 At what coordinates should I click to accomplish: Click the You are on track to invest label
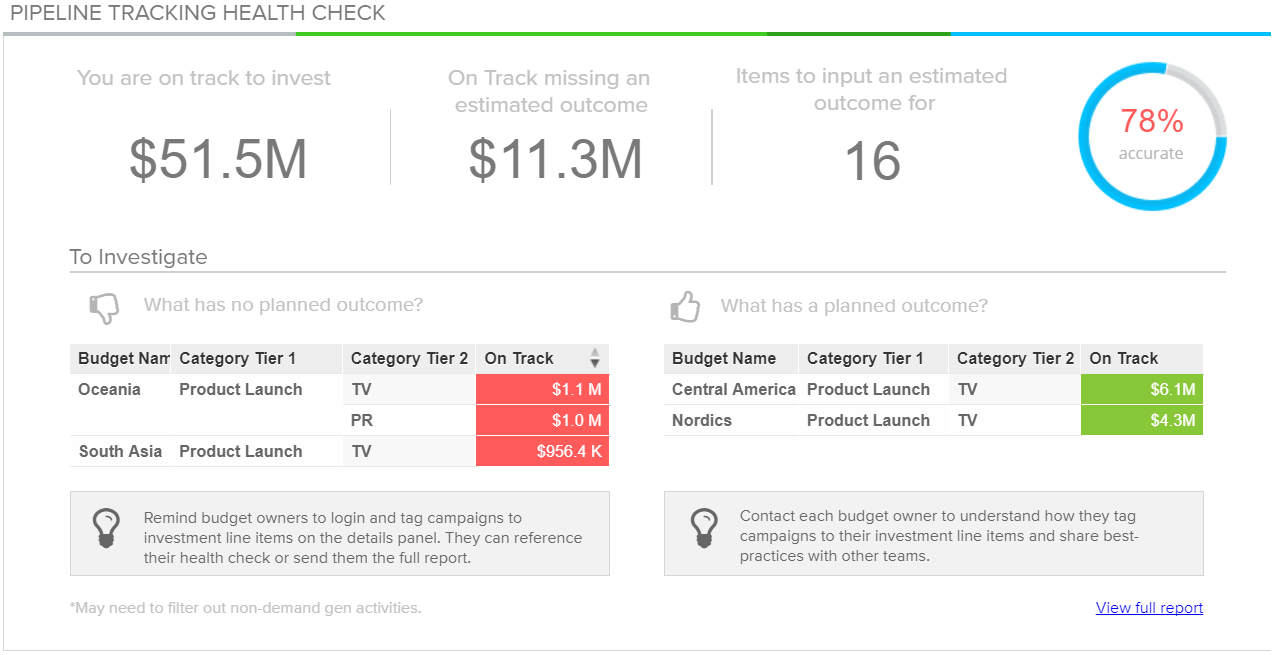pos(204,78)
